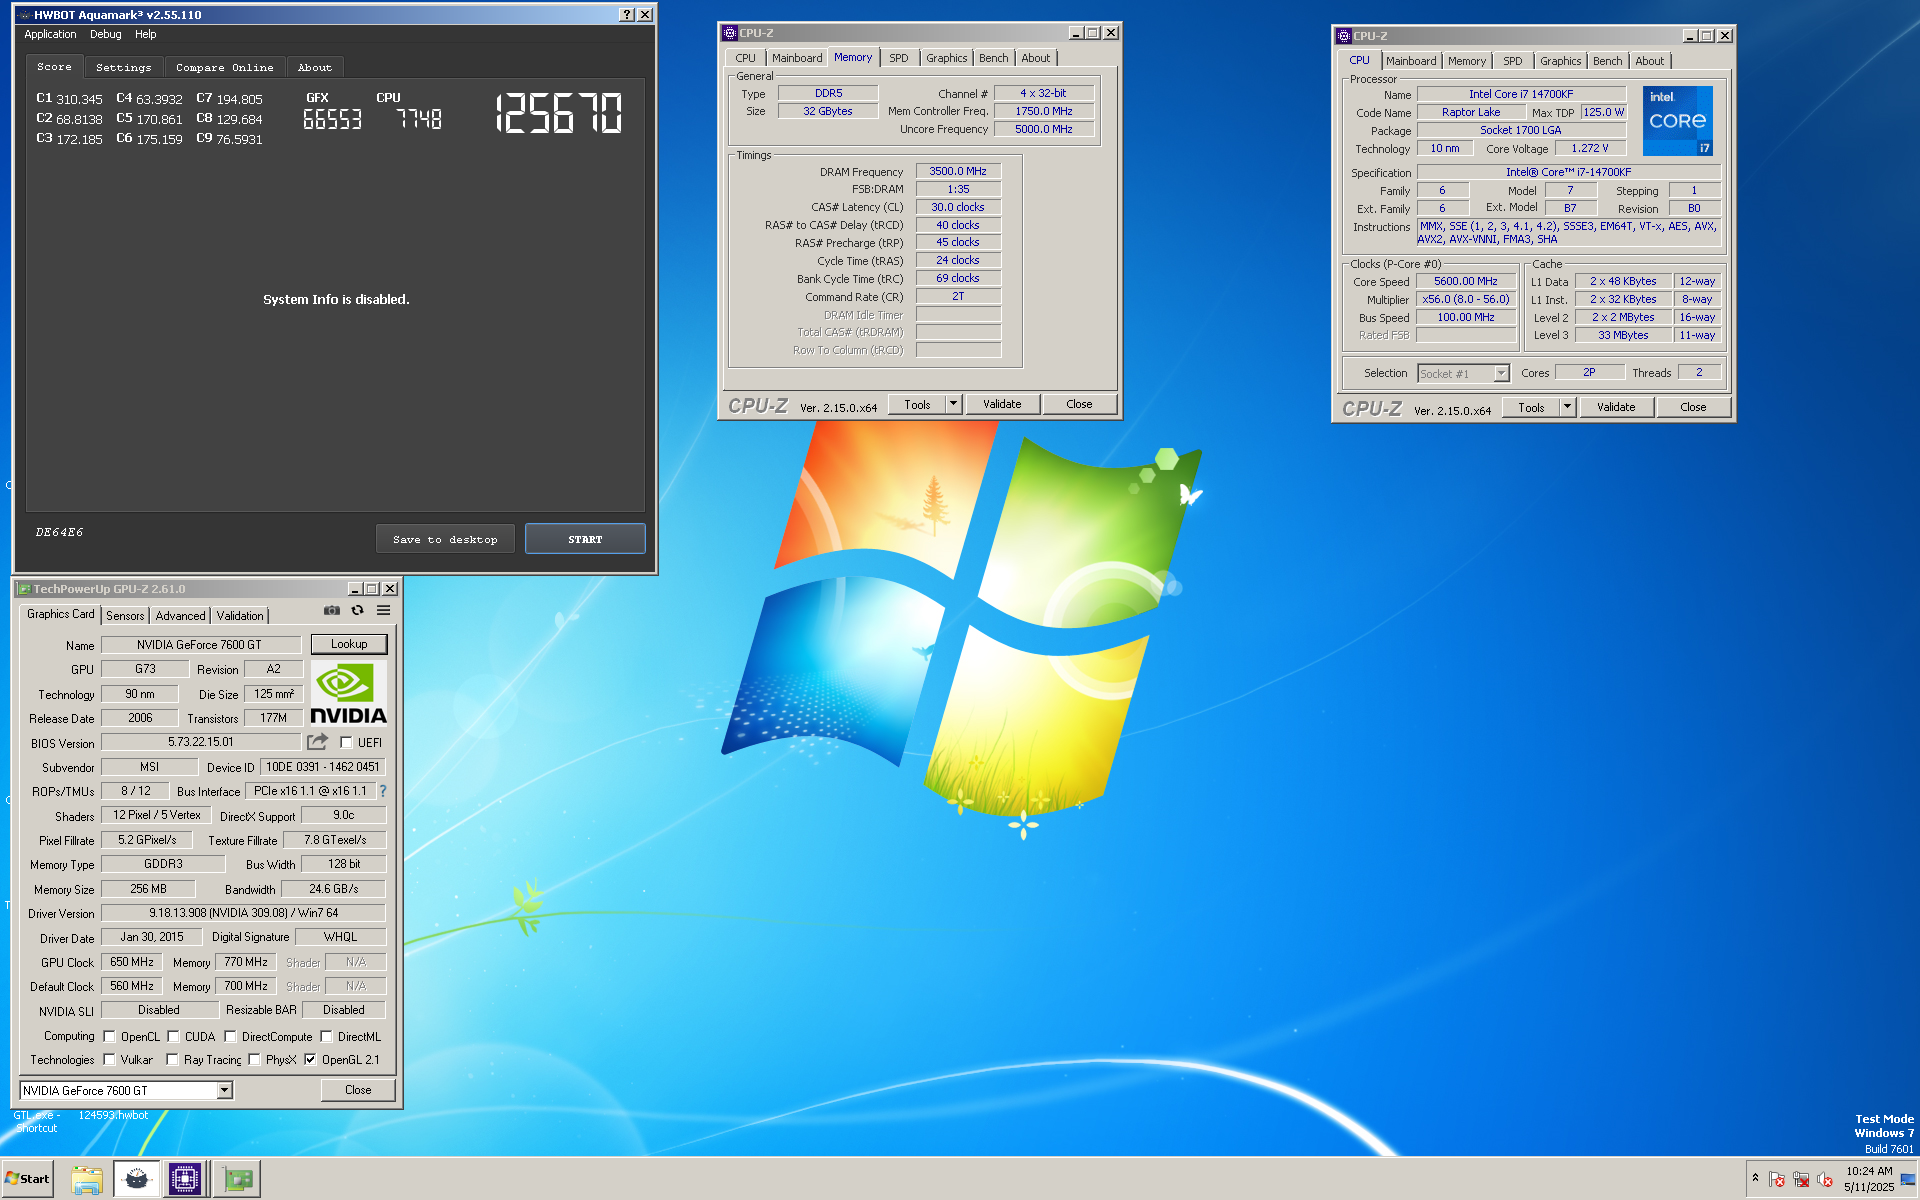Open the GTL.exe shortcut desktop icon

(x=36, y=1121)
